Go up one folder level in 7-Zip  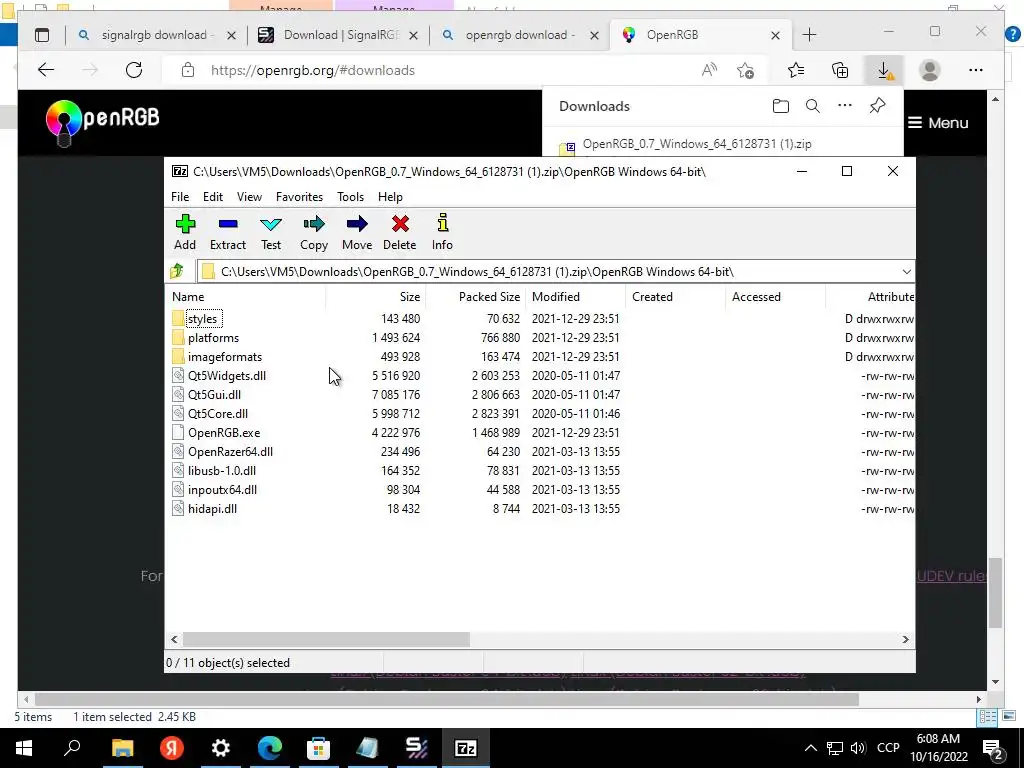click(x=177, y=271)
